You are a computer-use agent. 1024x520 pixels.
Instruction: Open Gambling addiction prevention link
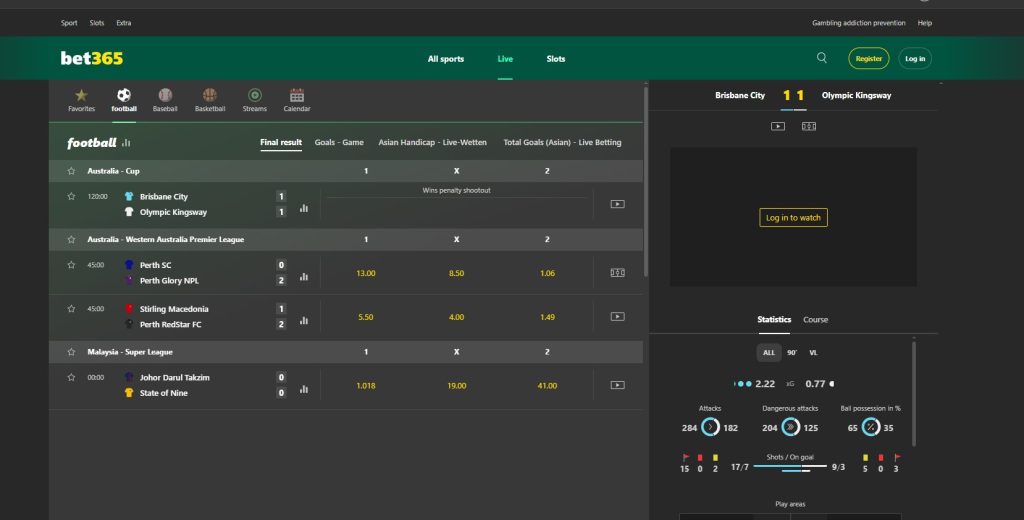coord(858,23)
